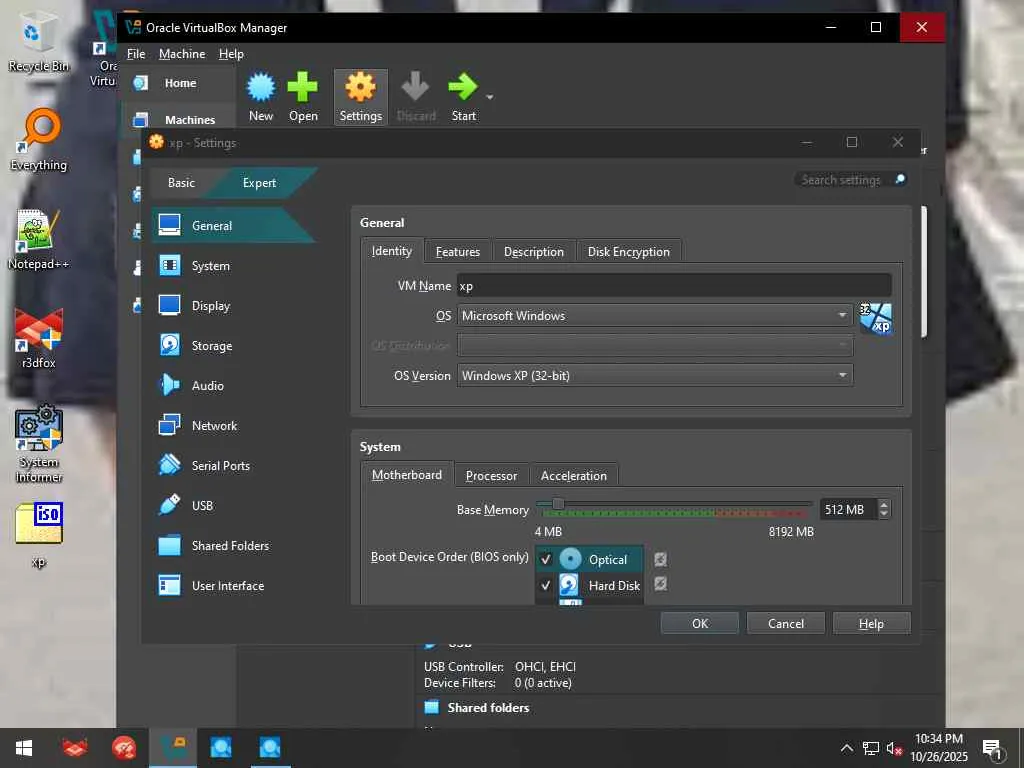Toggle the Hard Disk boot device checkbox
Viewport: 1024px width, 768px height.
click(546, 585)
